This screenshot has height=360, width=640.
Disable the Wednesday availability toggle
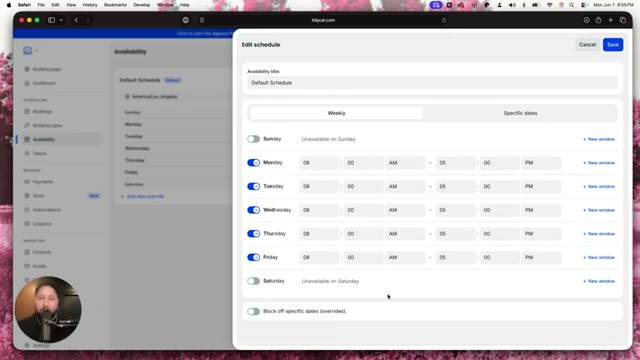pyautogui.click(x=253, y=210)
